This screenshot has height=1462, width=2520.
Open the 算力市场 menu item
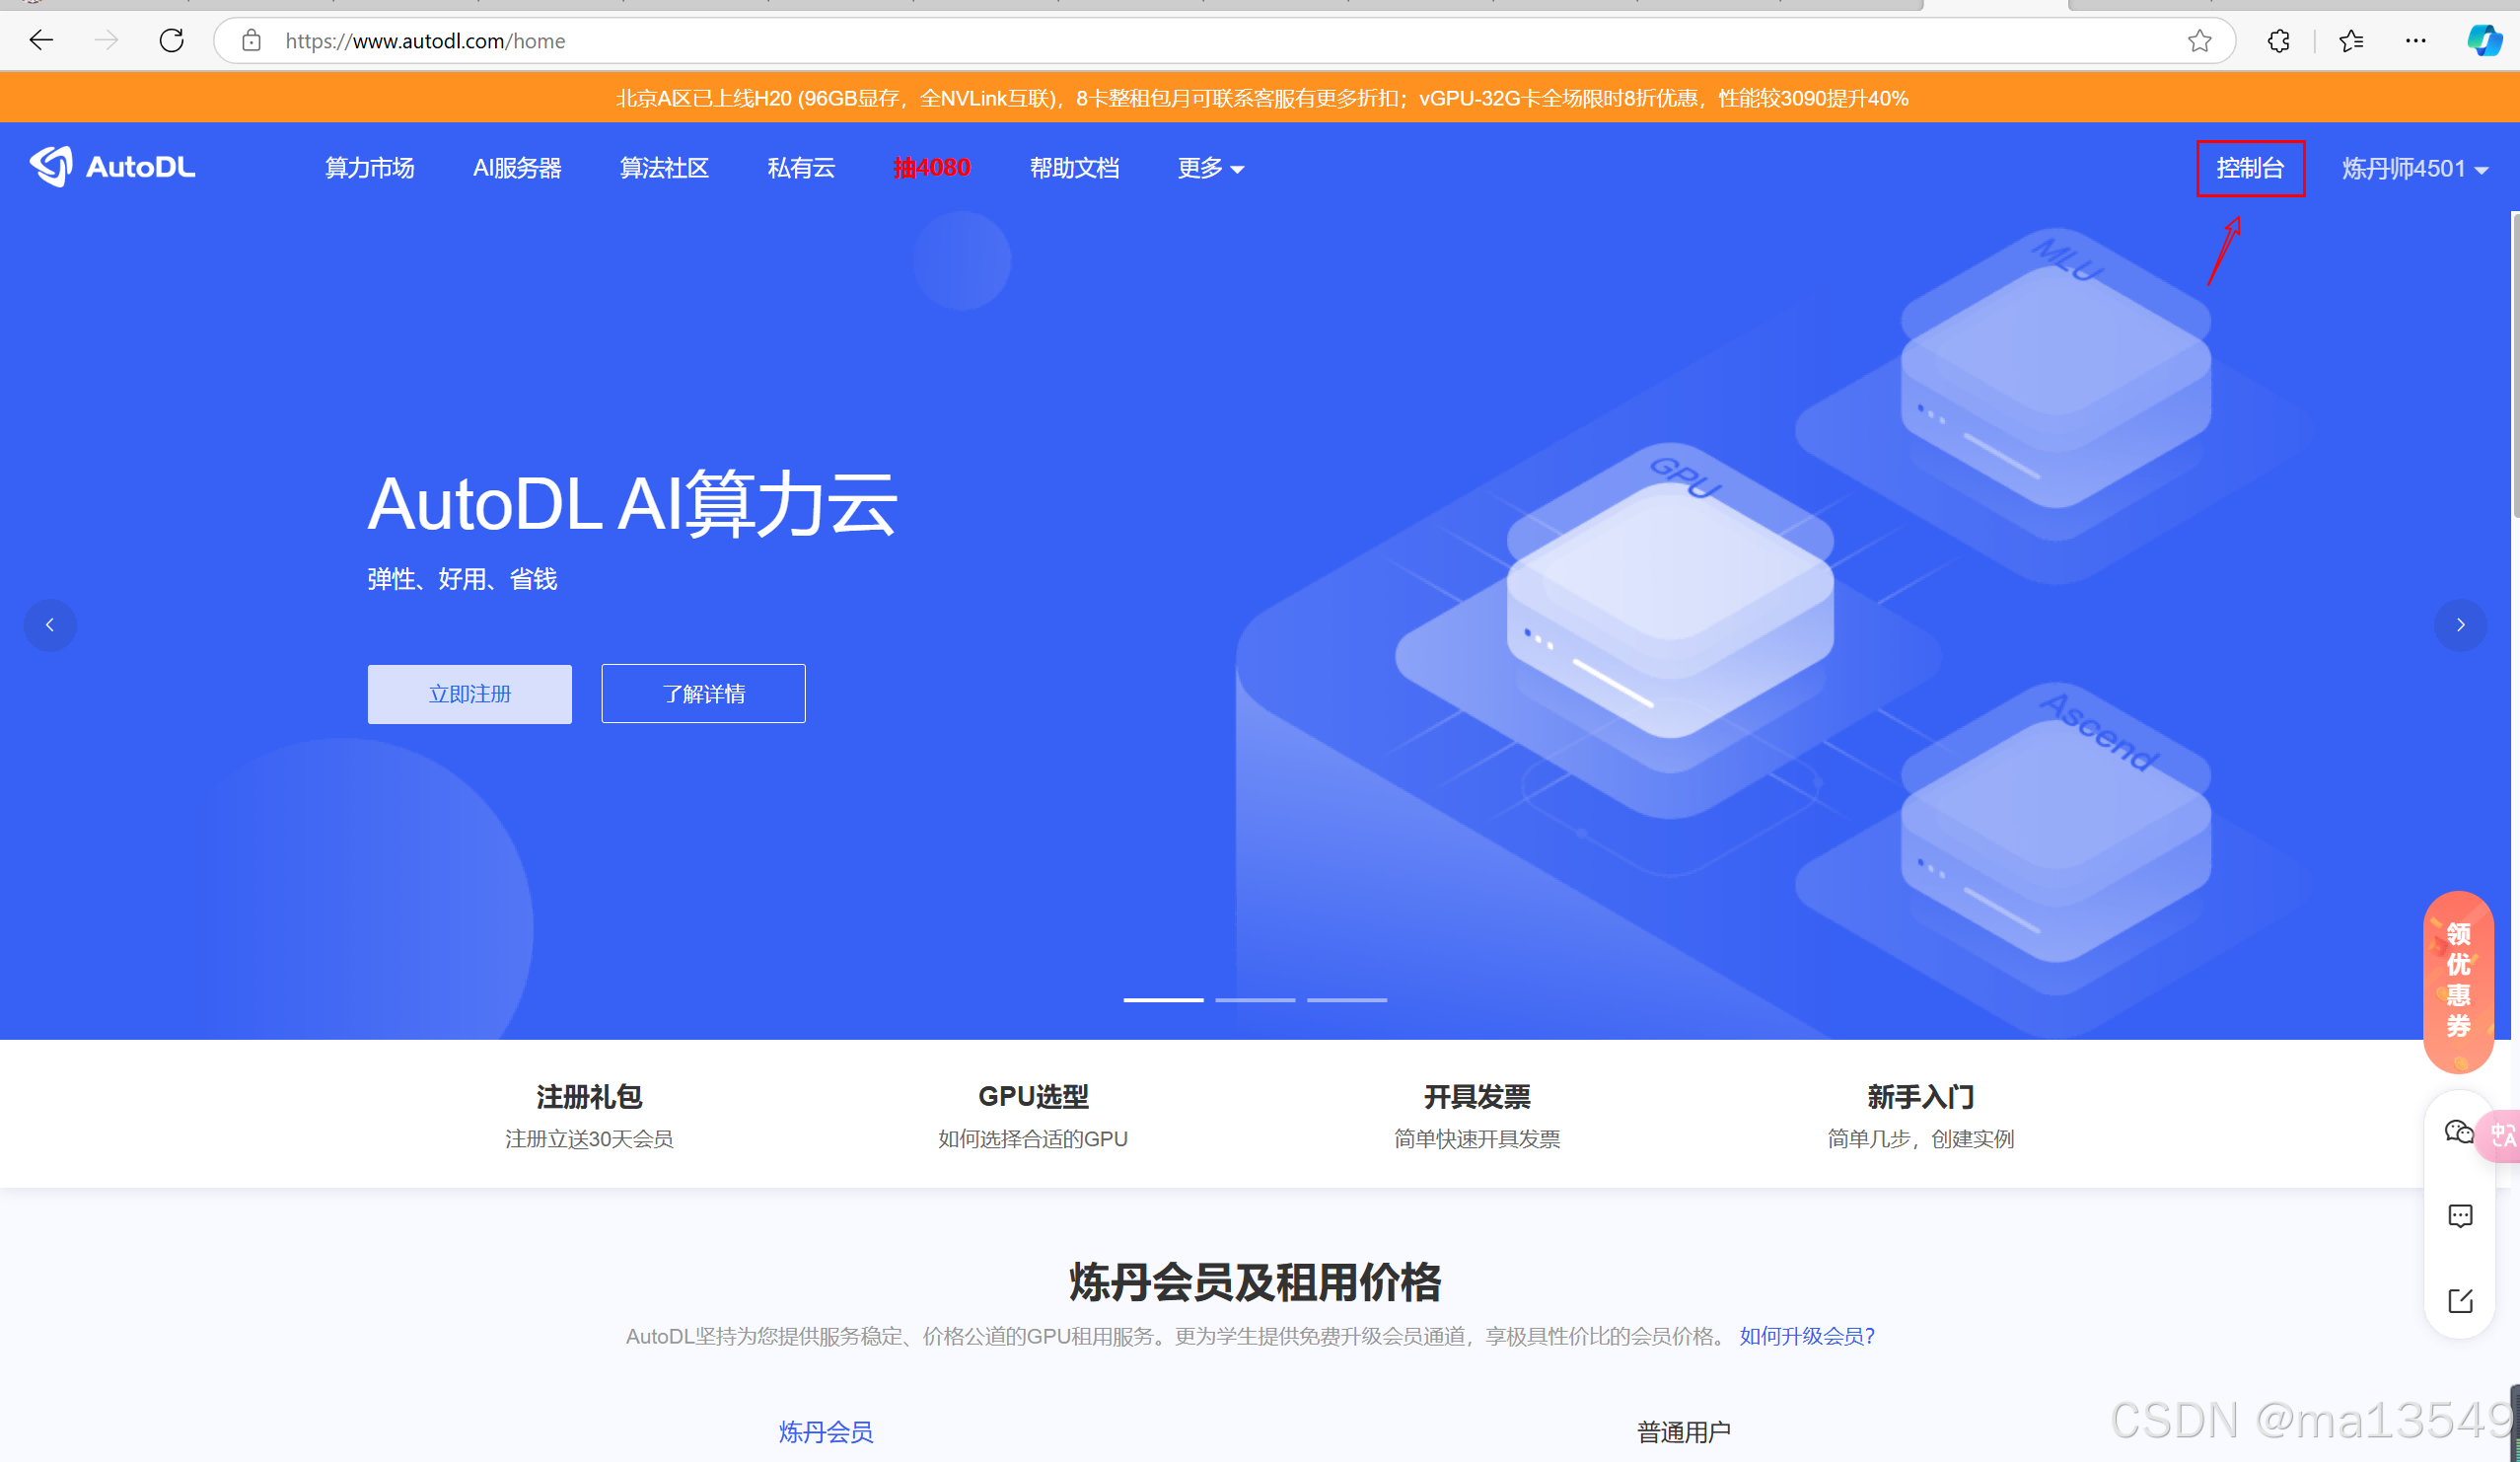click(369, 168)
